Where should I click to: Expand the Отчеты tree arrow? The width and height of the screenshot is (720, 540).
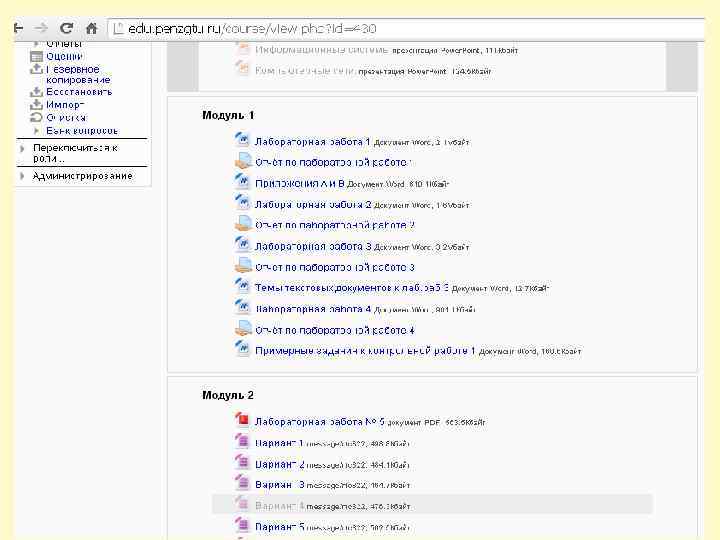pos(36,44)
